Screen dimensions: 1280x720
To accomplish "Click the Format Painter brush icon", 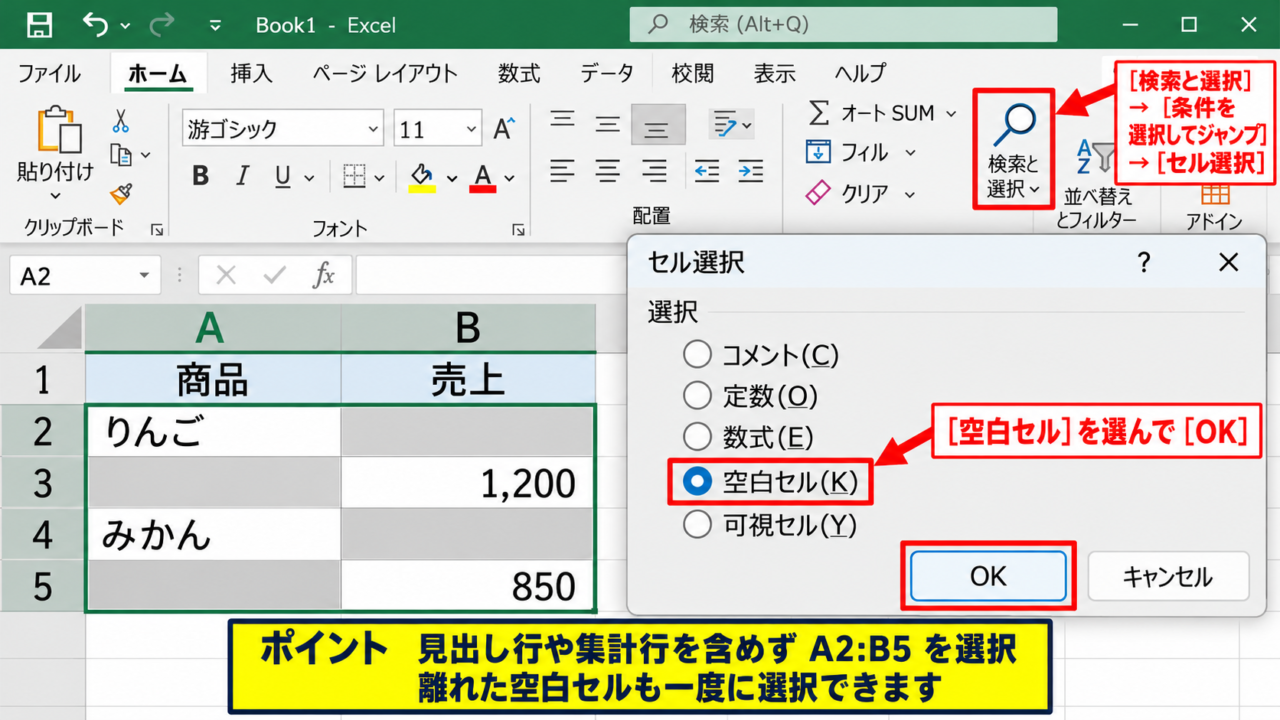I will 121,193.
